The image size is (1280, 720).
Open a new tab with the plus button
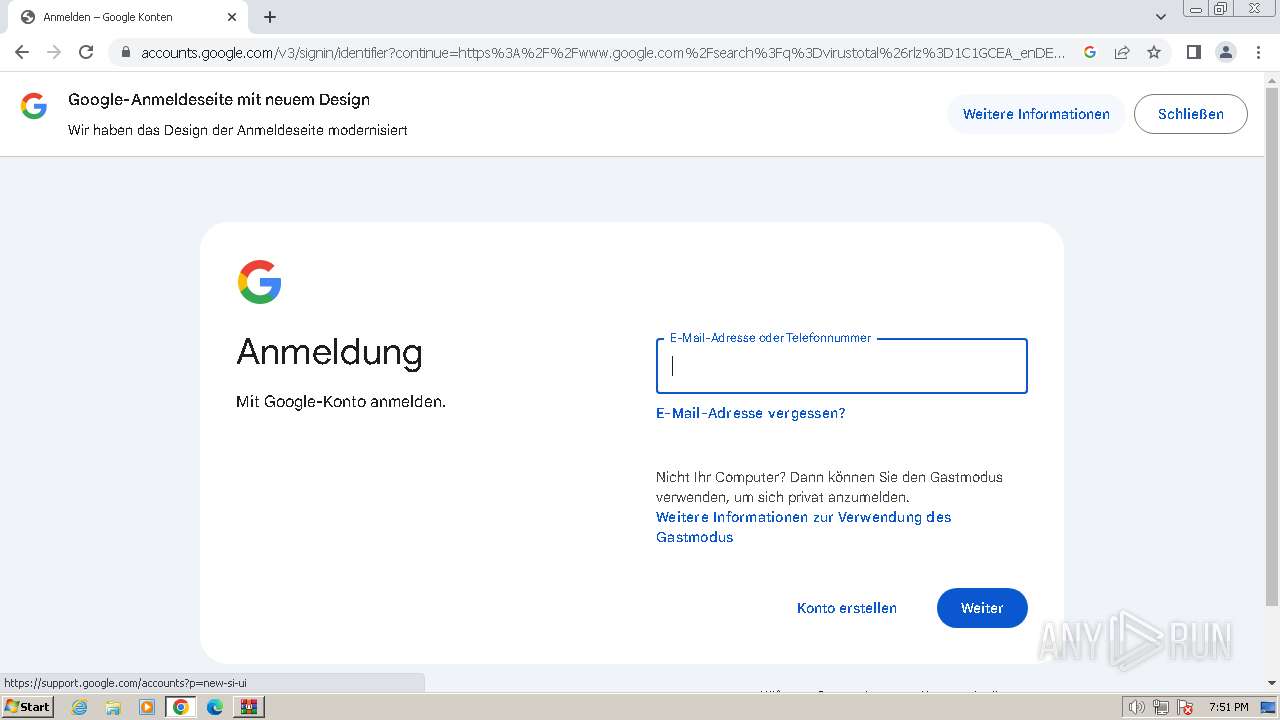[x=270, y=17]
